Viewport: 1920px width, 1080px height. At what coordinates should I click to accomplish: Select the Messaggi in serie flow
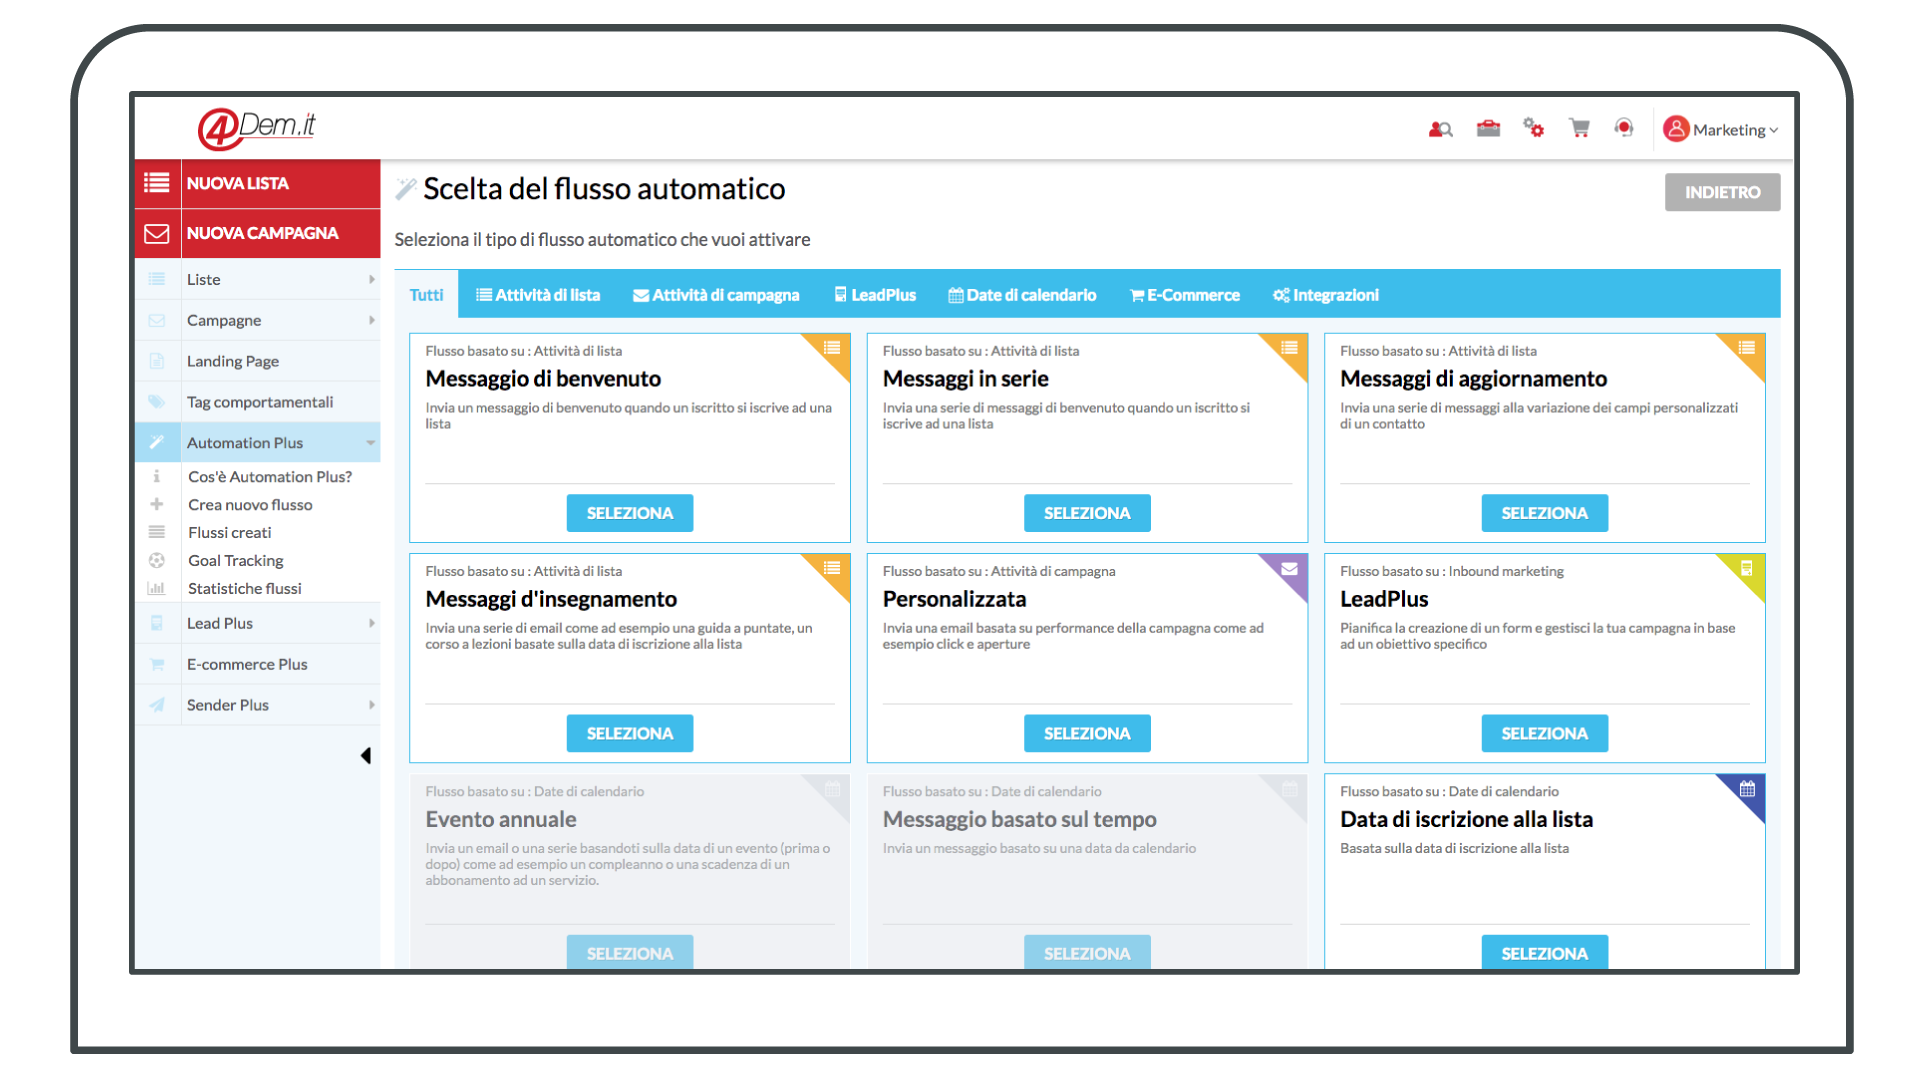point(1087,513)
